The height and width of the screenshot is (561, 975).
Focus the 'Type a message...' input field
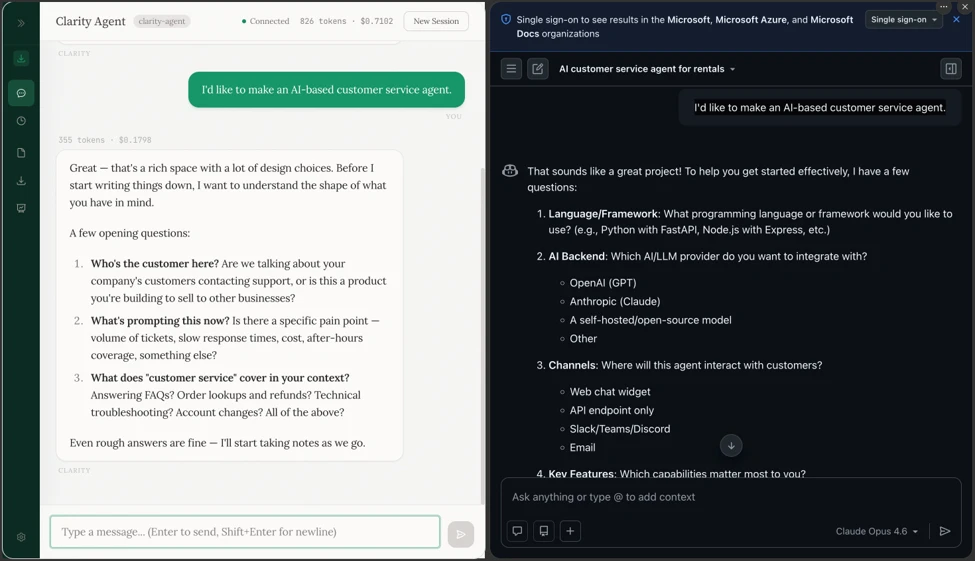coord(245,532)
